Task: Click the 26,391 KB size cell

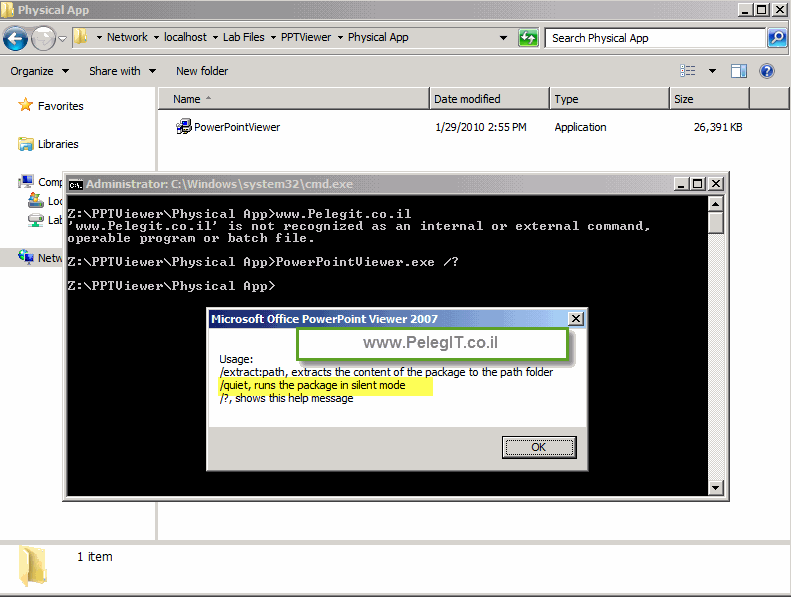Action: (x=718, y=127)
